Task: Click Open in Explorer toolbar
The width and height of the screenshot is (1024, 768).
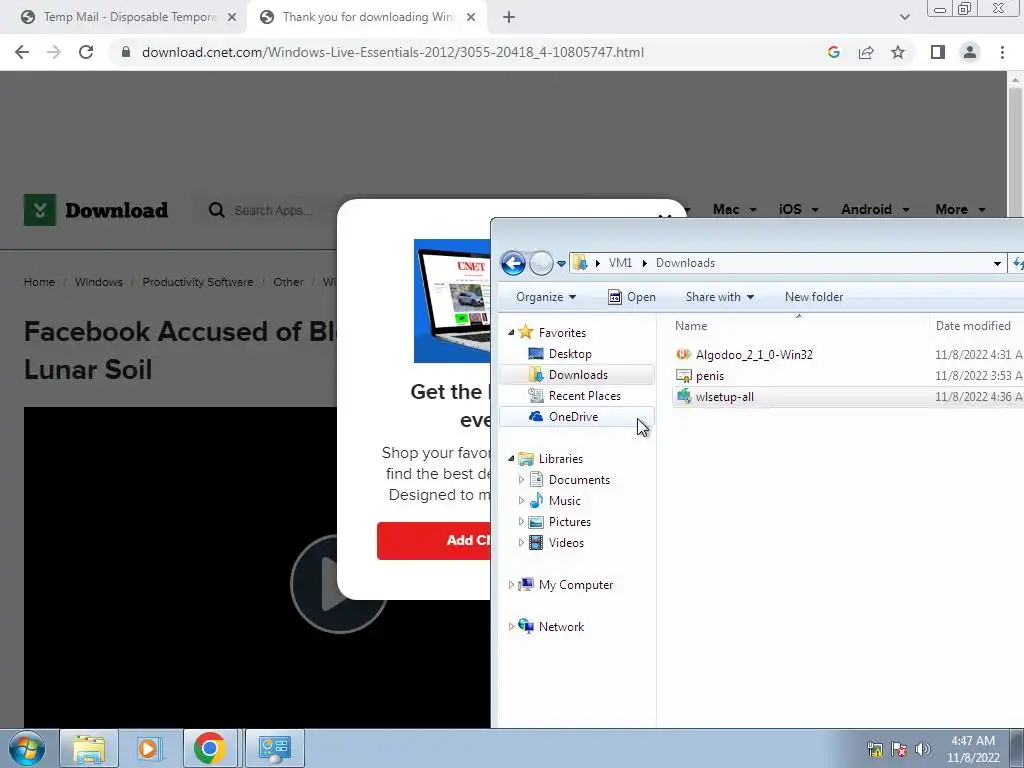Action: click(632, 296)
